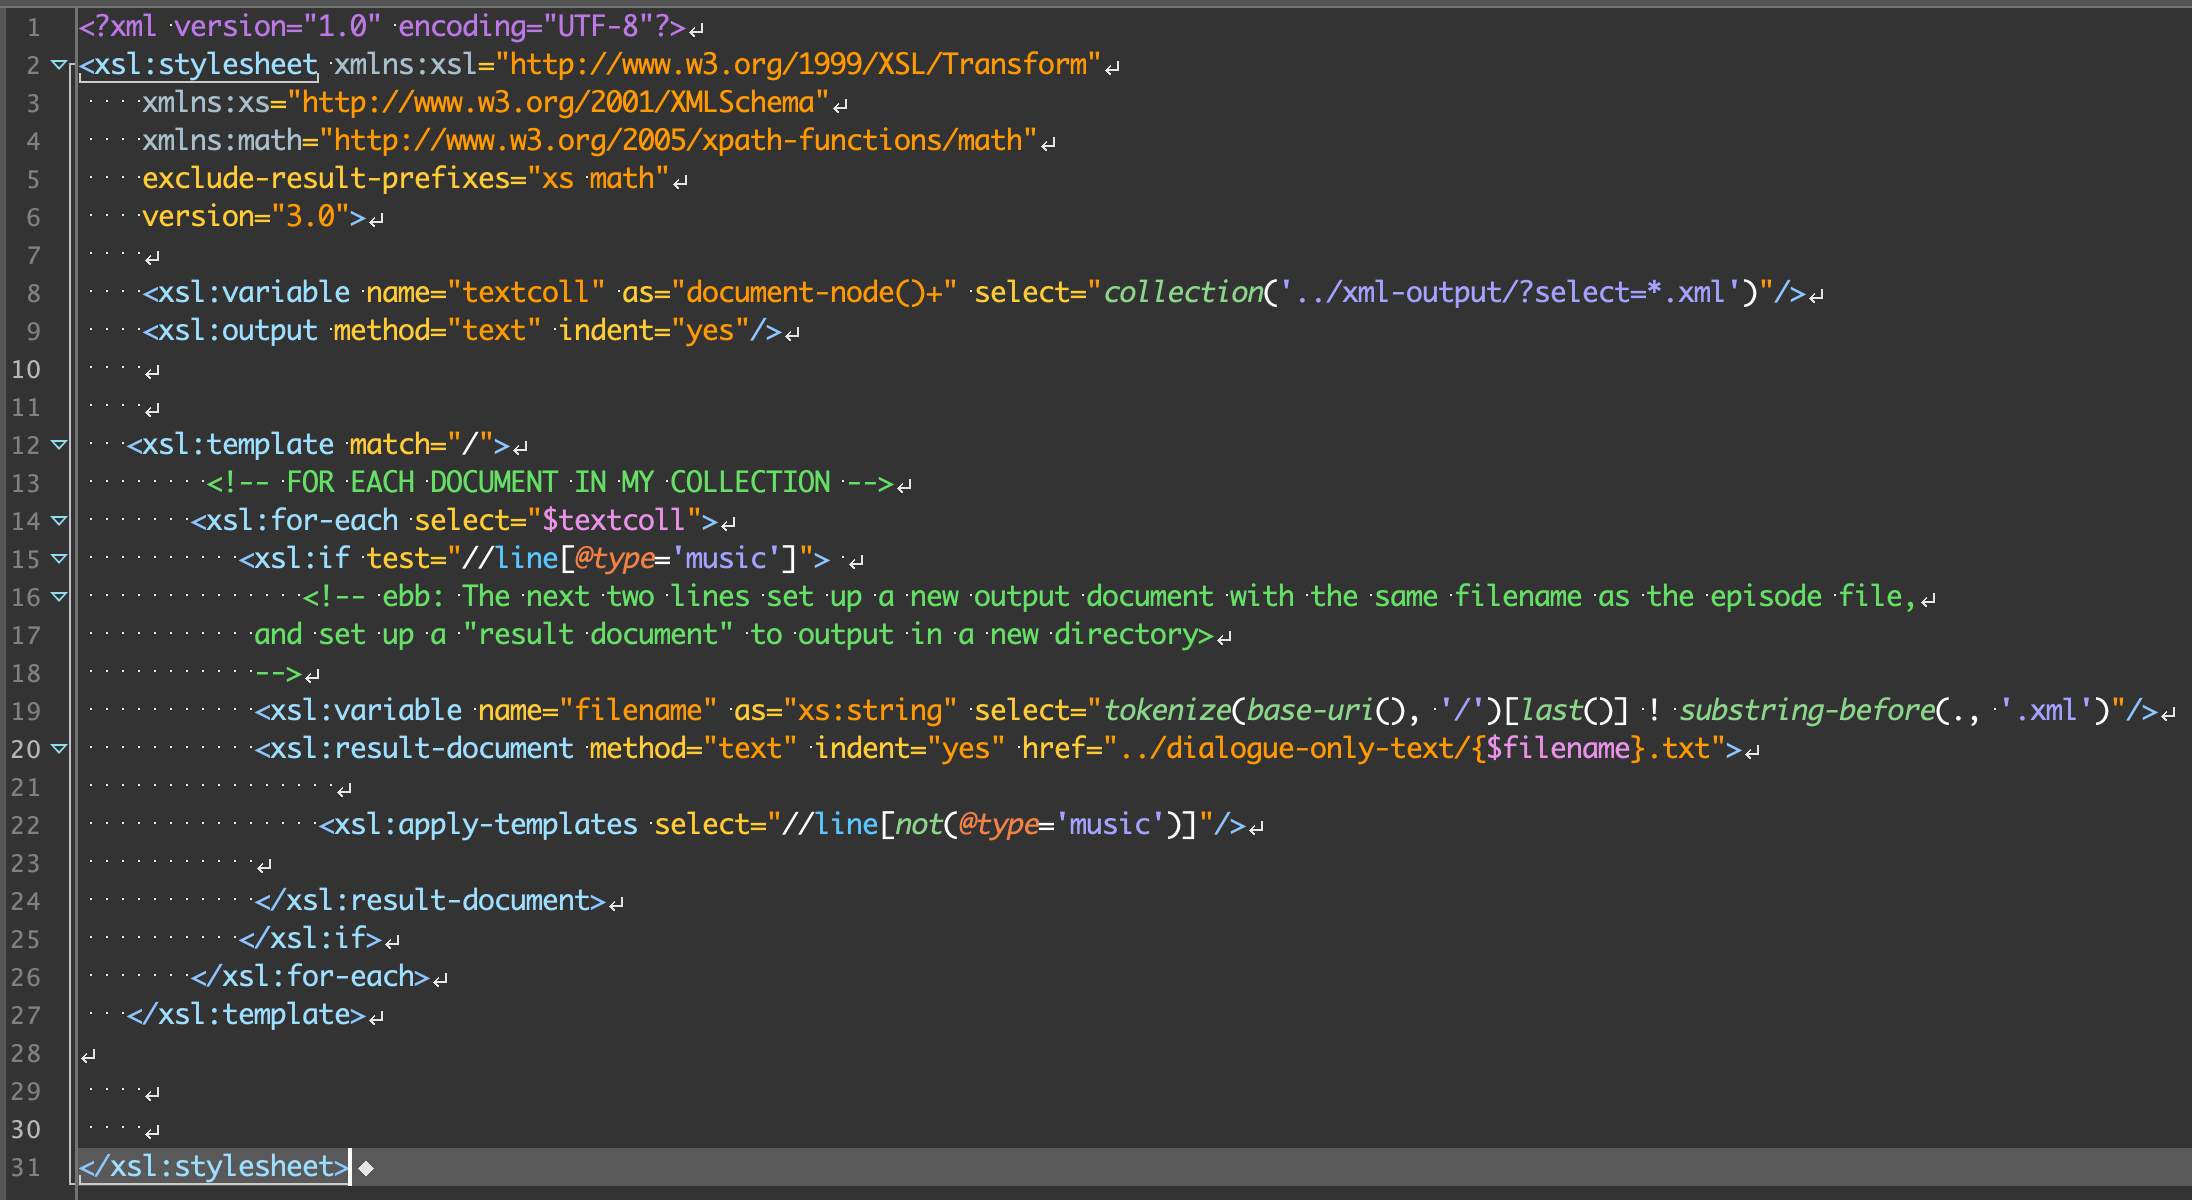Click the xpath-functions/math namespace URL
Image resolution: width=2192 pixels, height=1200 pixels.
(678, 141)
